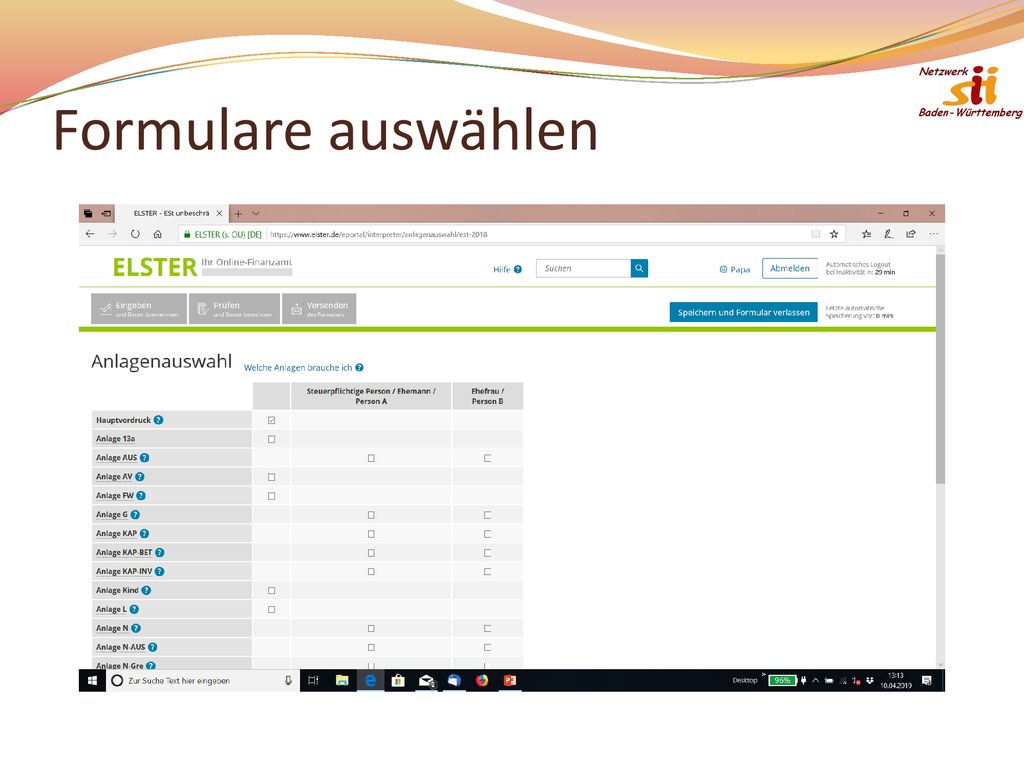
Task: Open the help icon next to Anlage KAP
Action: click(144, 534)
